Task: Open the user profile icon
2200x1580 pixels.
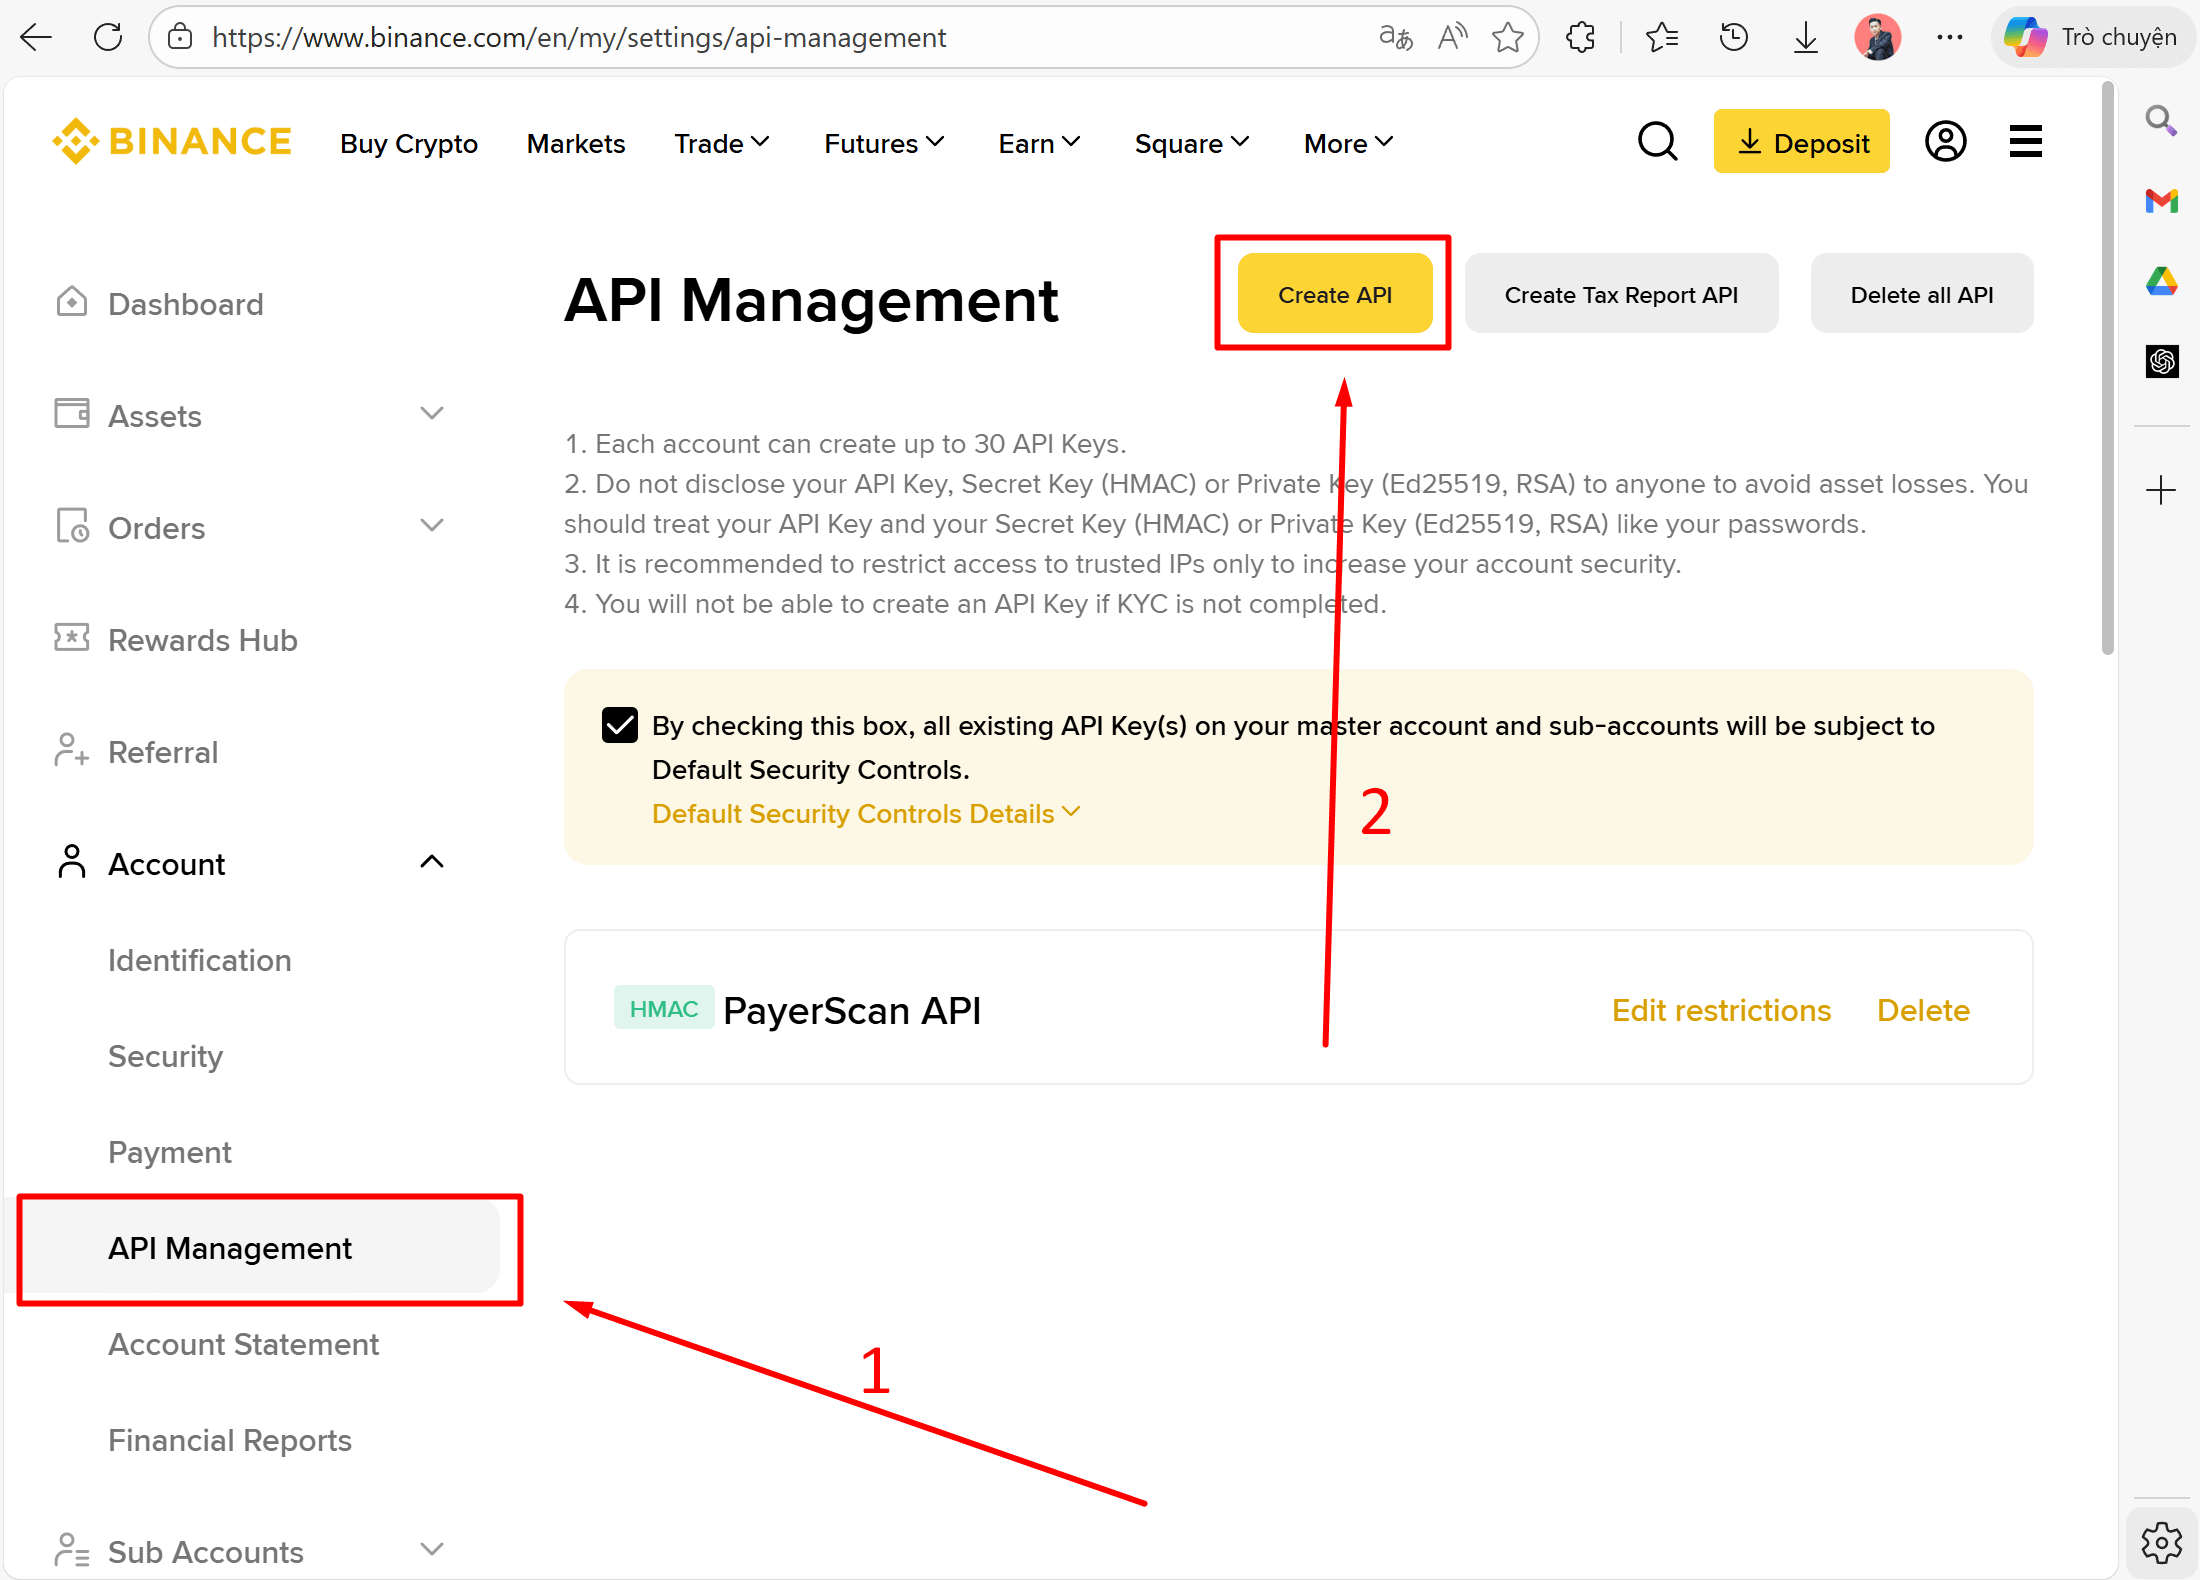Action: pos(1944,141)
